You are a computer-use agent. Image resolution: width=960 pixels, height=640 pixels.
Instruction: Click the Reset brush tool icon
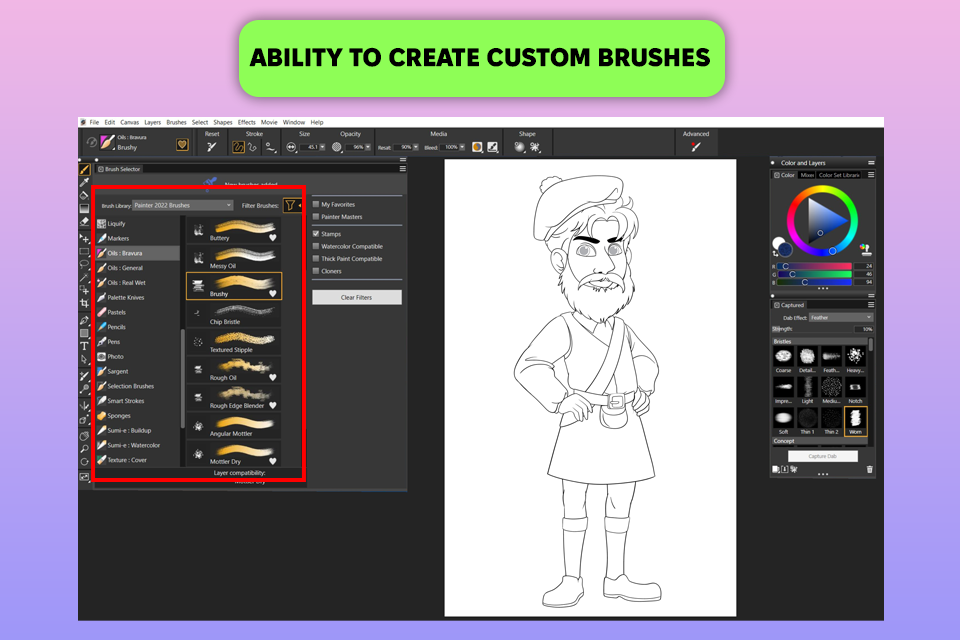(x=212, y=147)
